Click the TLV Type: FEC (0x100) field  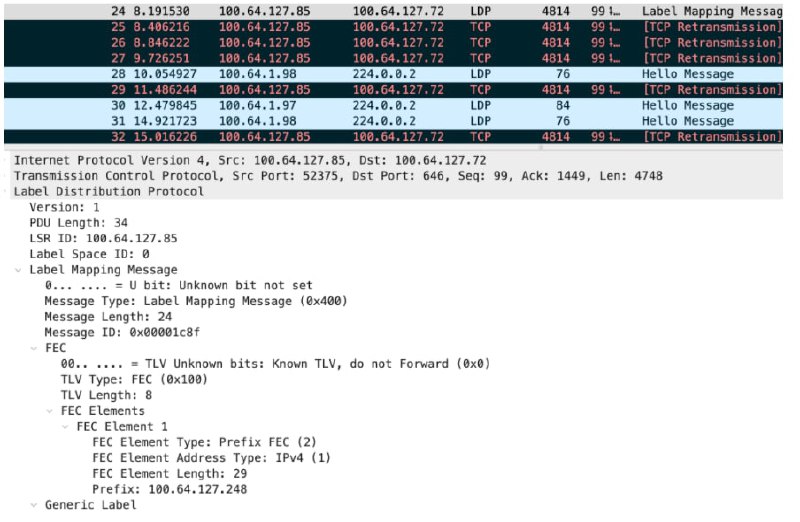point(134,380)
